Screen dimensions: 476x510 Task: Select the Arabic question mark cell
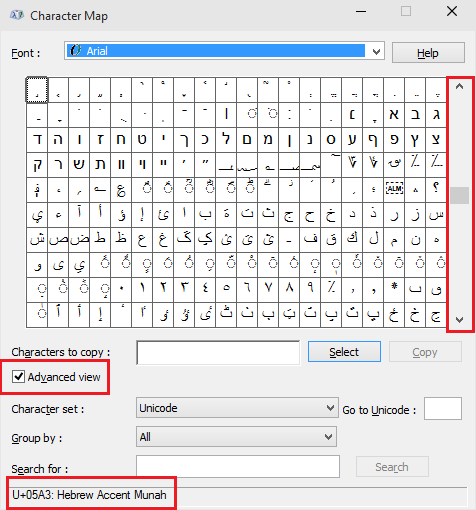pos(436,190)
